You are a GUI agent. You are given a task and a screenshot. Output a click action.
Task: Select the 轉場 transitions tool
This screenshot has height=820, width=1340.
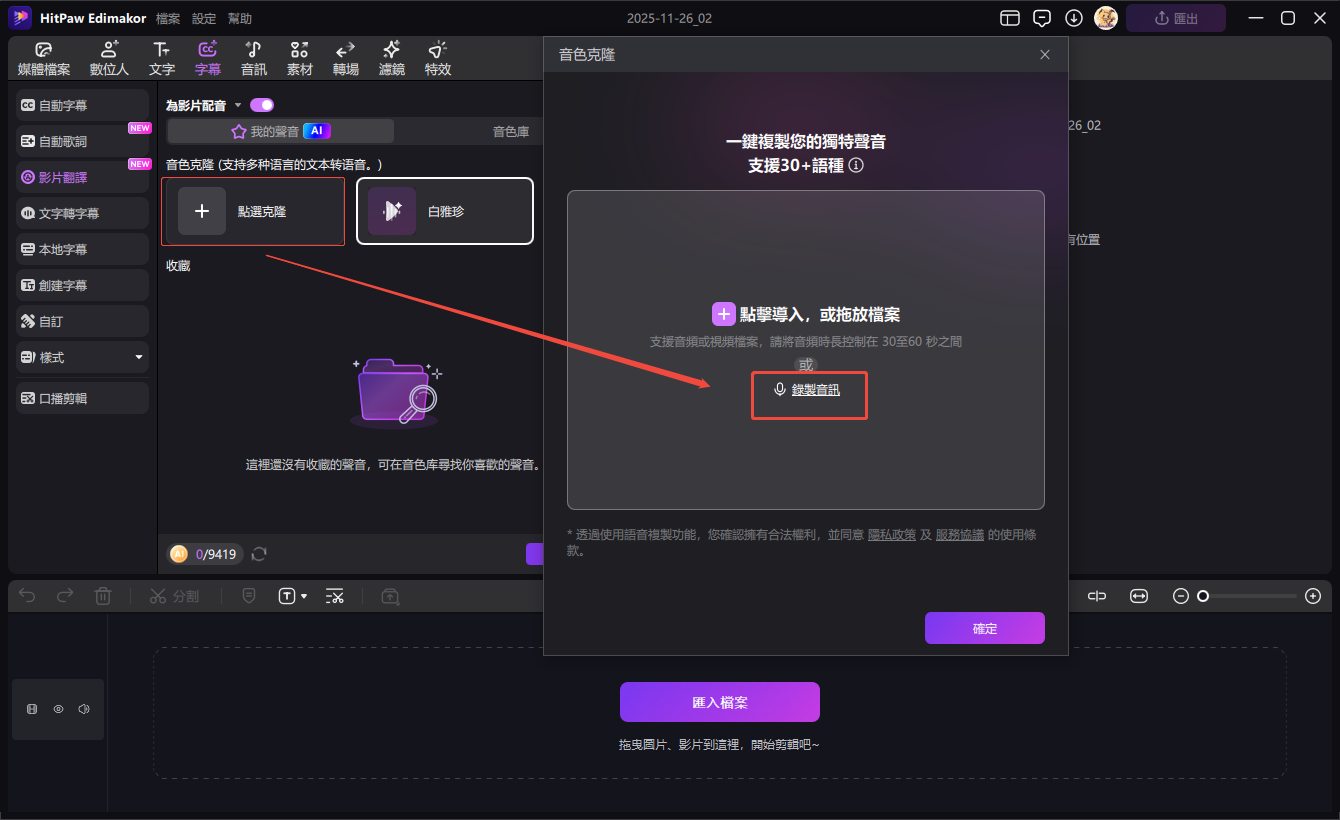point(346,59)
